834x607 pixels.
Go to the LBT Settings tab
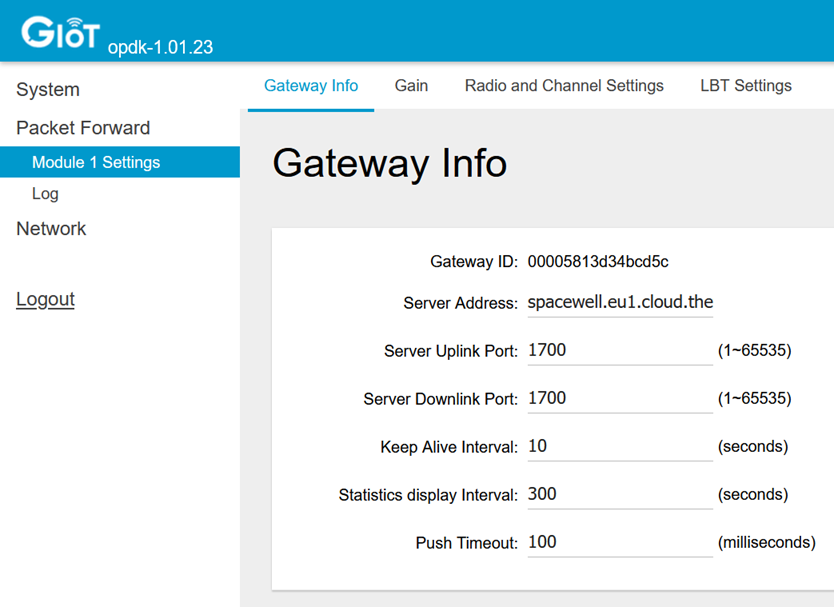[746, 86]
